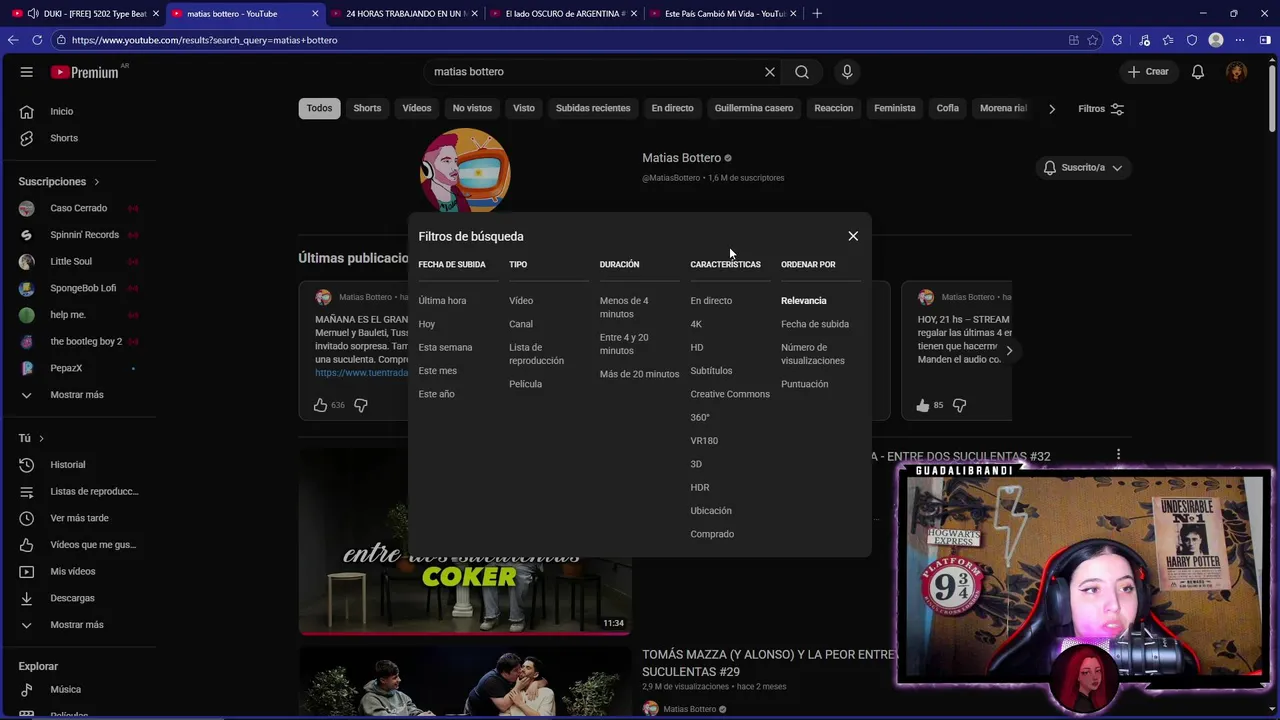The image size is (1280, 720).
Task: Expand Mostrar más under Tú section
Action: [78, 625]
